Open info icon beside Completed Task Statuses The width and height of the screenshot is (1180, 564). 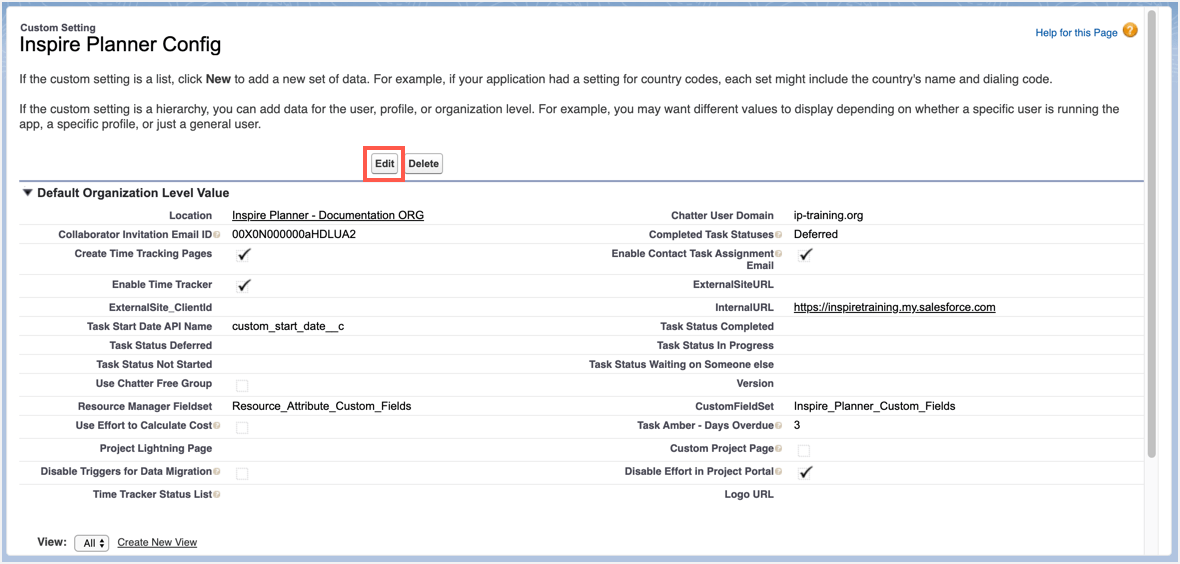tap(778, 235)
